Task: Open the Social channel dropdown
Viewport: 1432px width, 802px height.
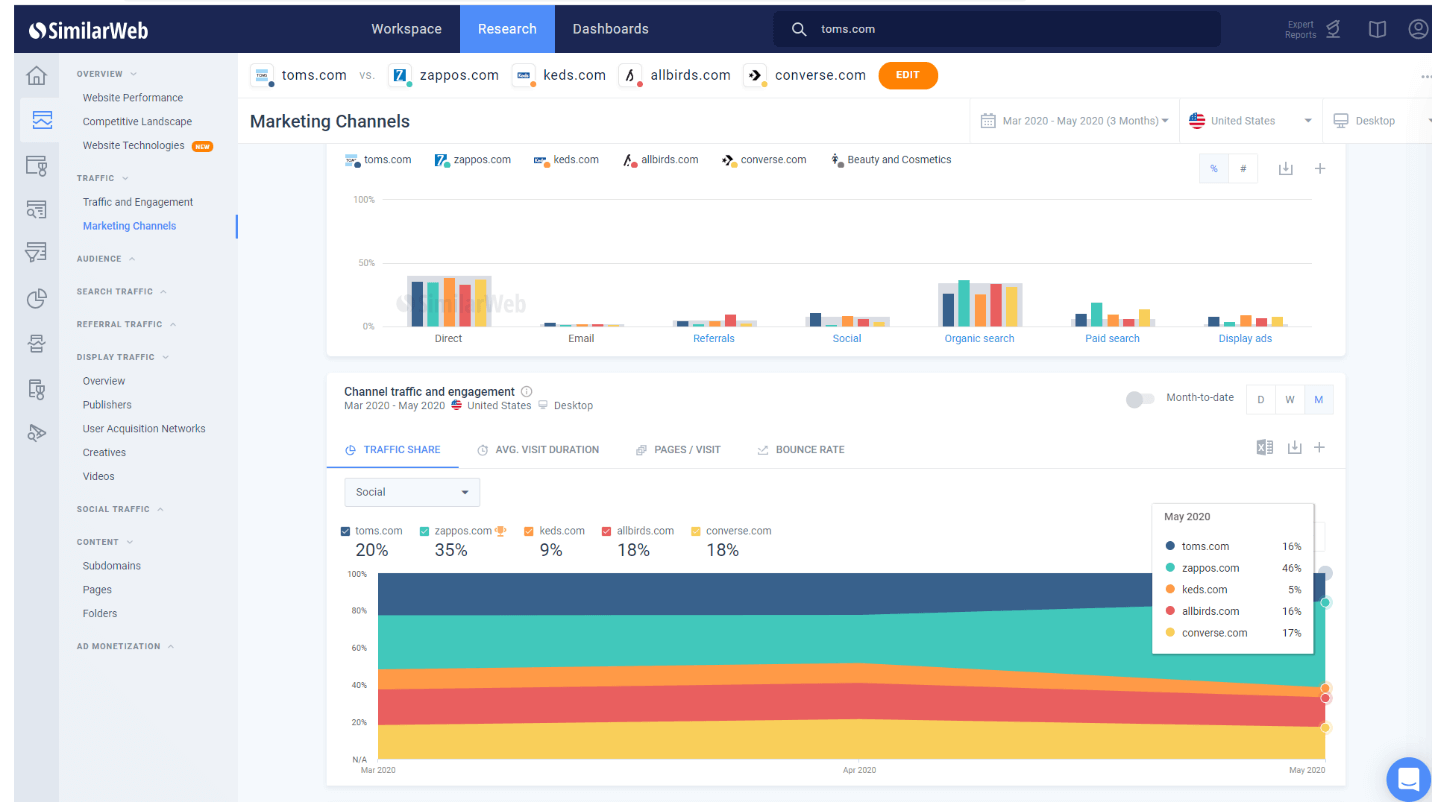Action: [x=412, y=492]
